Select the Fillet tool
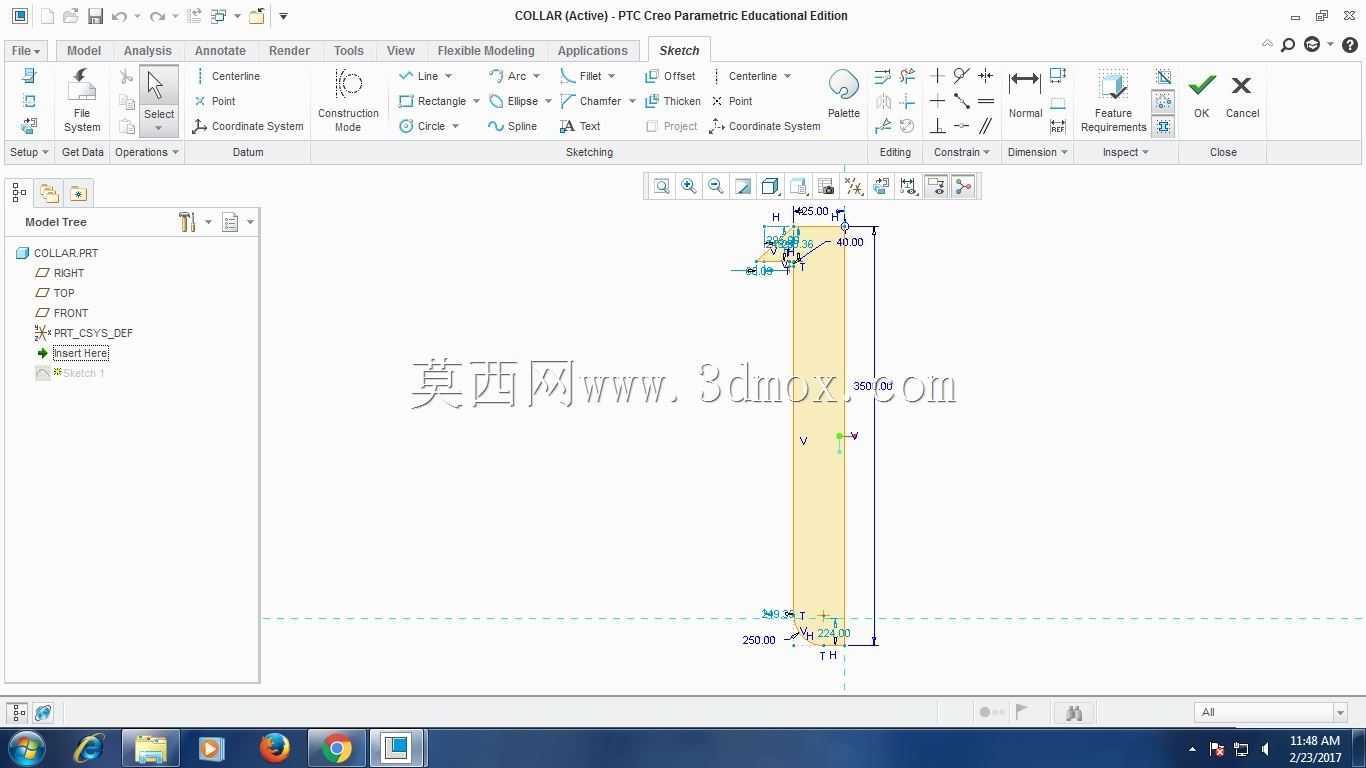The height and width of the screenshot is (768, 1366). 581,76
